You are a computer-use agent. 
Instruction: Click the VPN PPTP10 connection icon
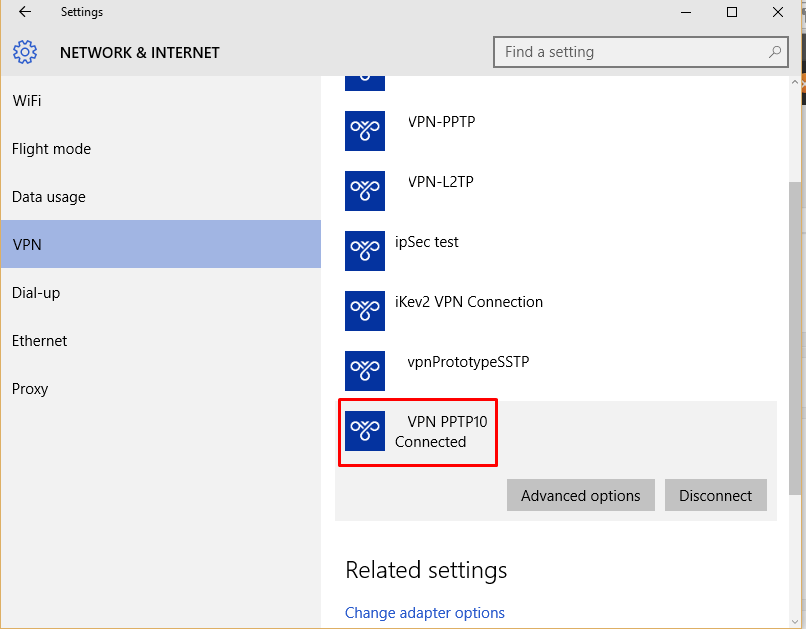pyautogui.click(x=365, y=431)
